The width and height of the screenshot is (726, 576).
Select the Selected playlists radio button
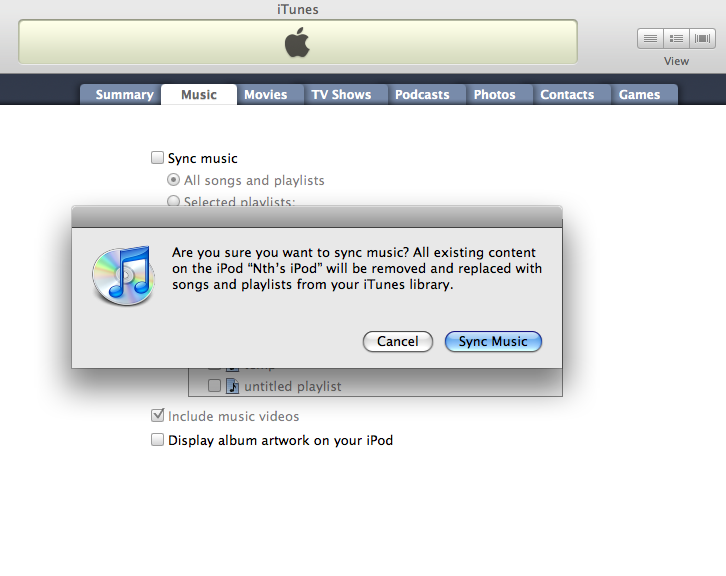(x=173, y=201)
